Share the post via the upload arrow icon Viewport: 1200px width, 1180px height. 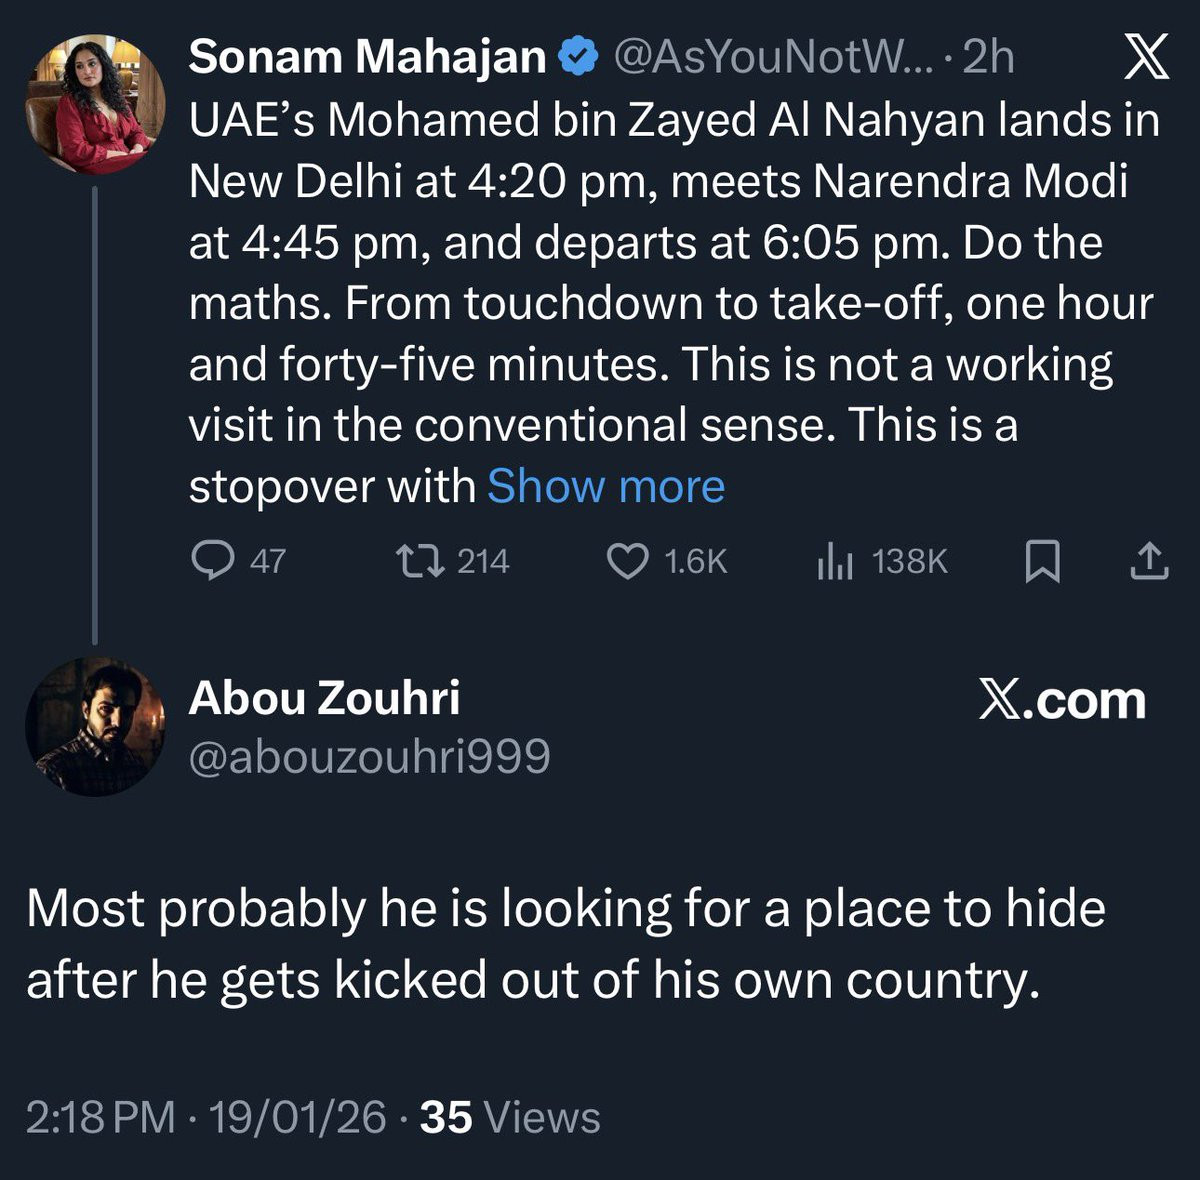click(x=1149, y=561)
